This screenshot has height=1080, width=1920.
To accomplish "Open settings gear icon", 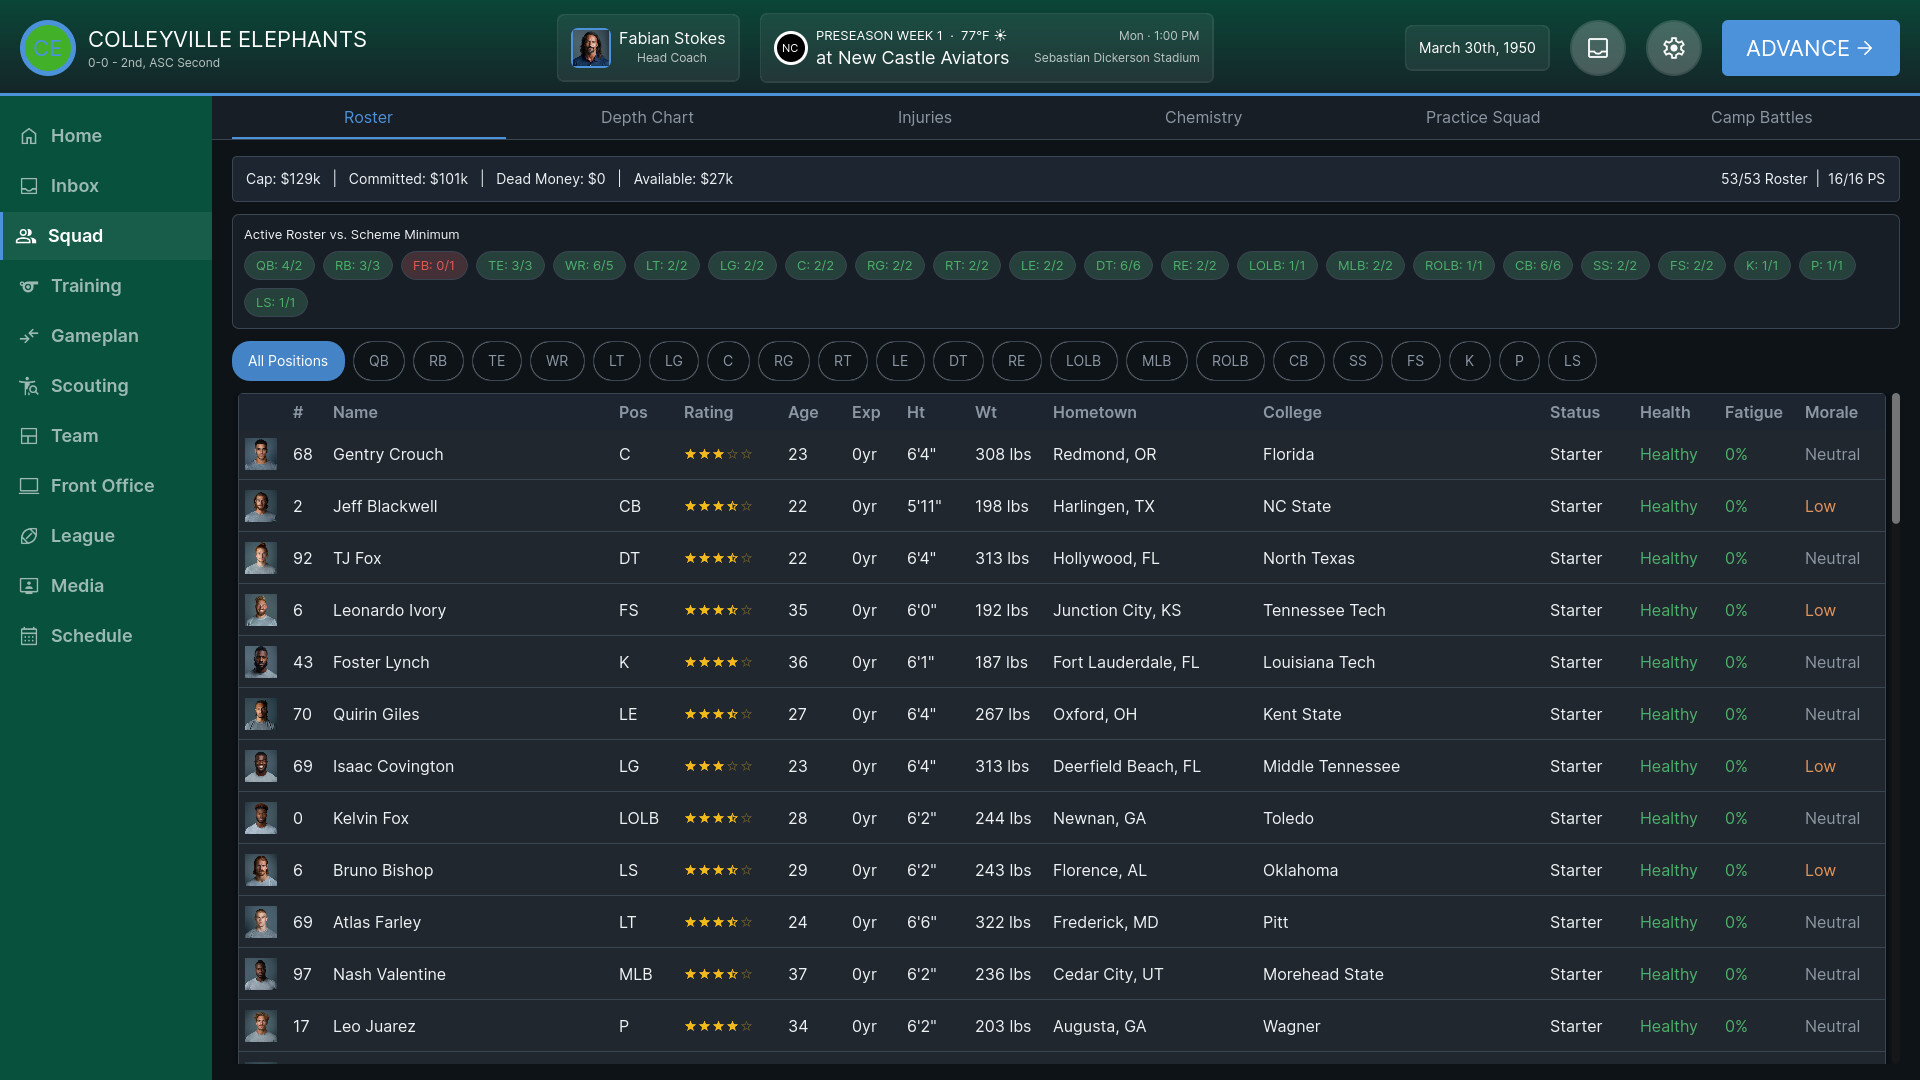I will click(1674, 48).
